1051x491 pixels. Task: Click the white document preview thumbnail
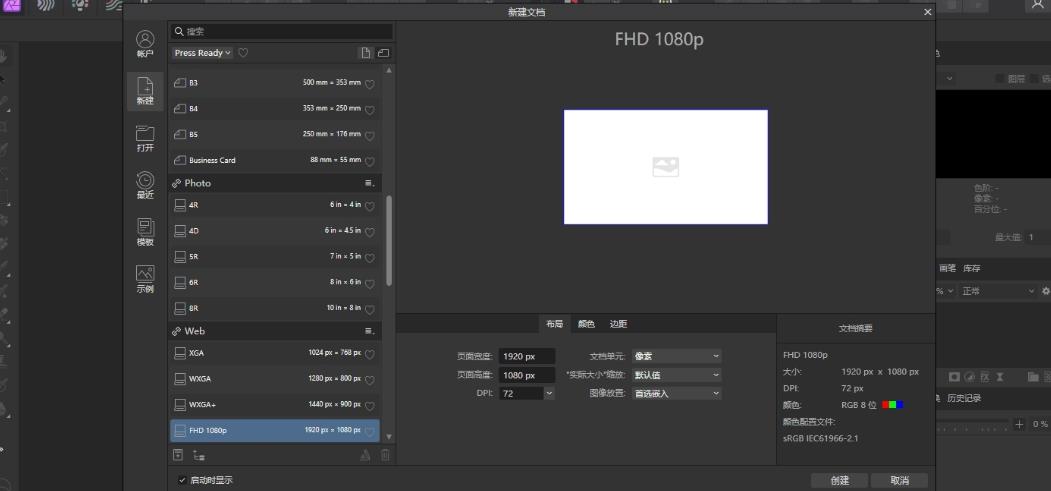click(x=666, y=167)
